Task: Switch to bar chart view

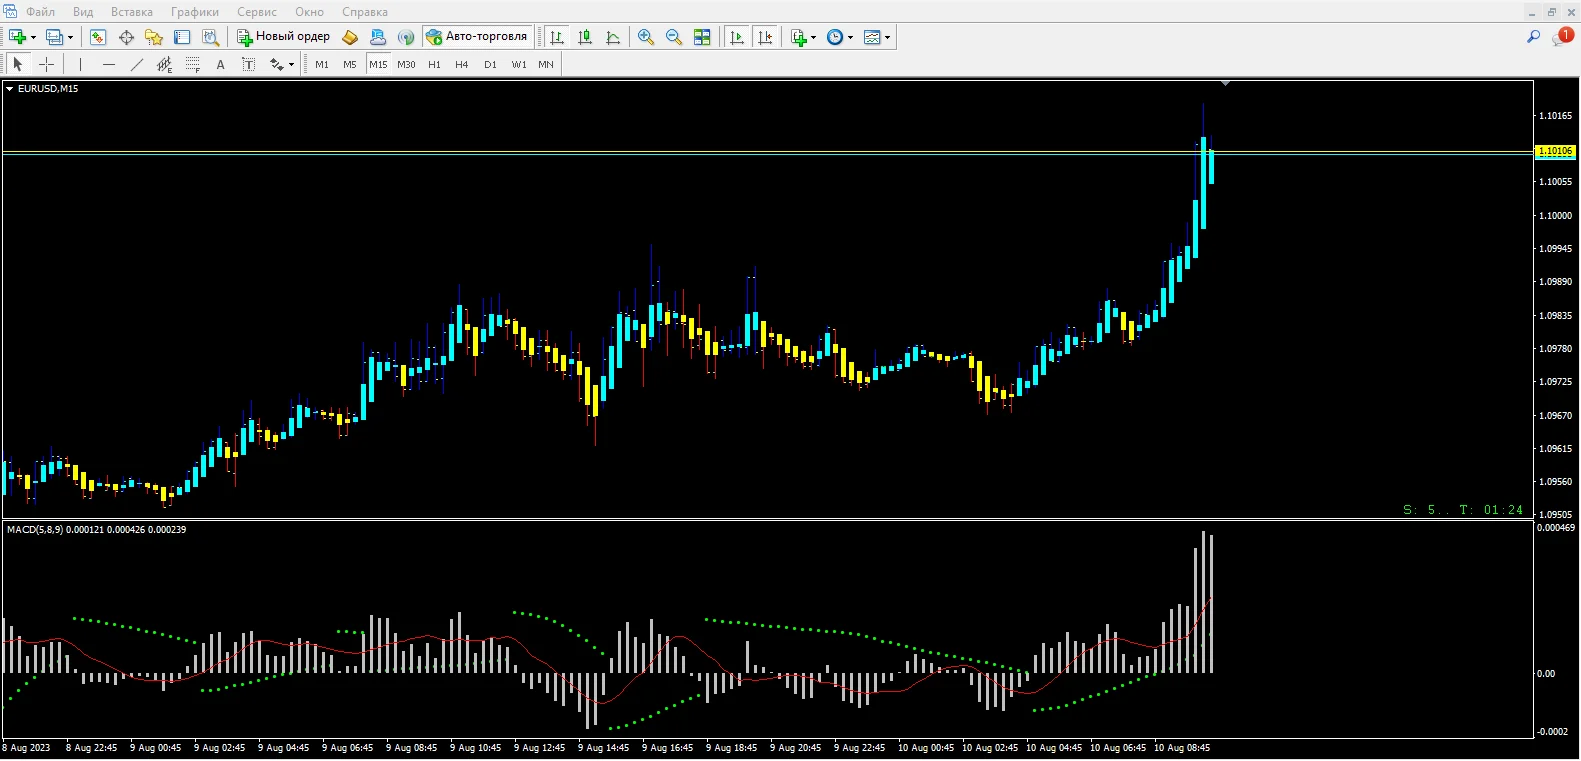Action: (557, 37)
